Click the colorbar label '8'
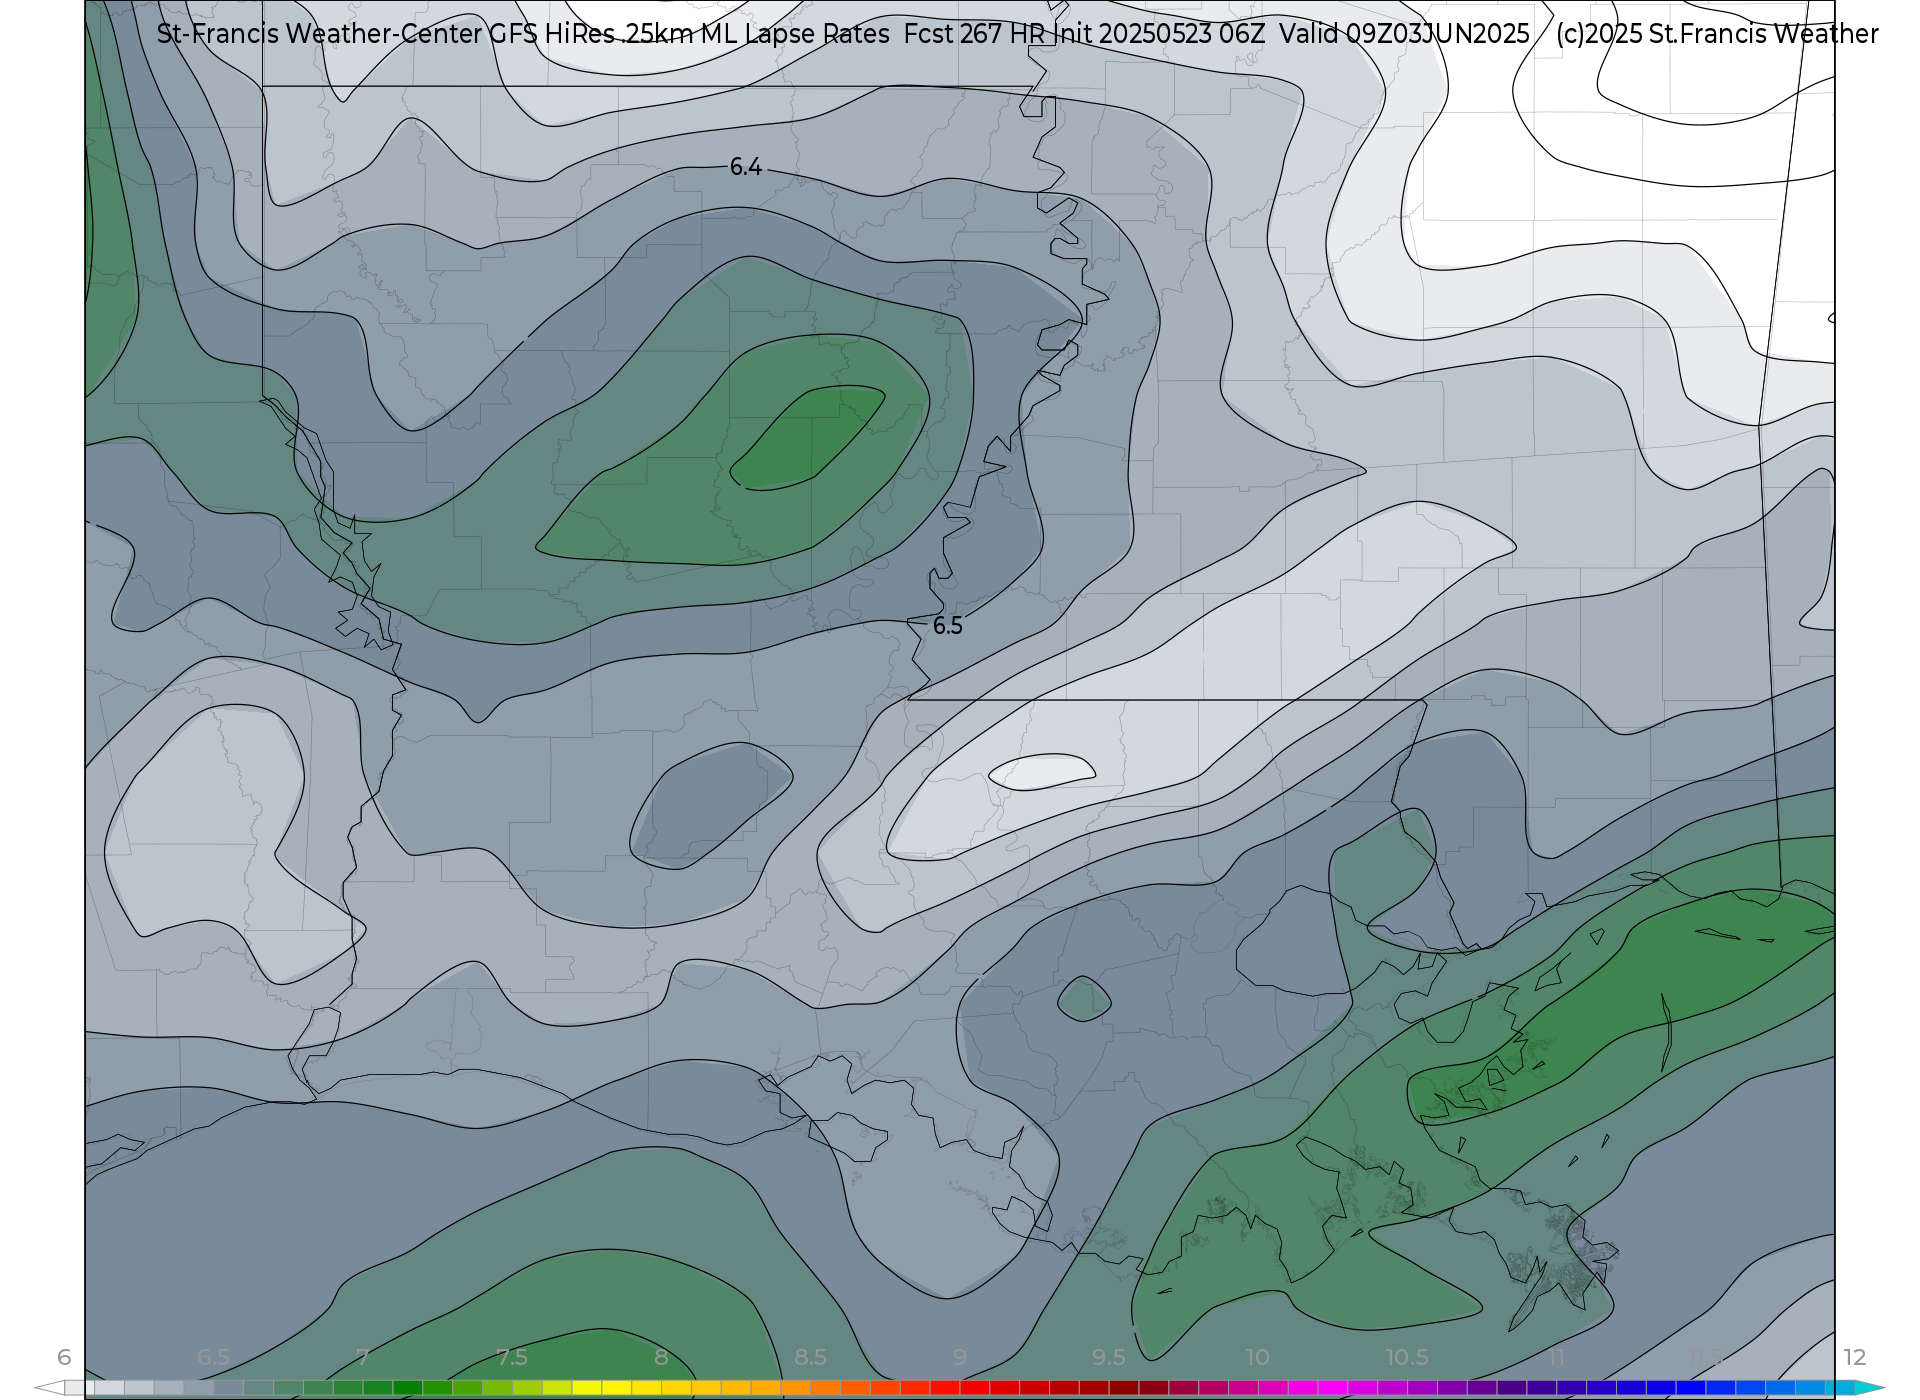Image resolution: width=1920 pixels, height=1400 pixels. (661, 1357)
